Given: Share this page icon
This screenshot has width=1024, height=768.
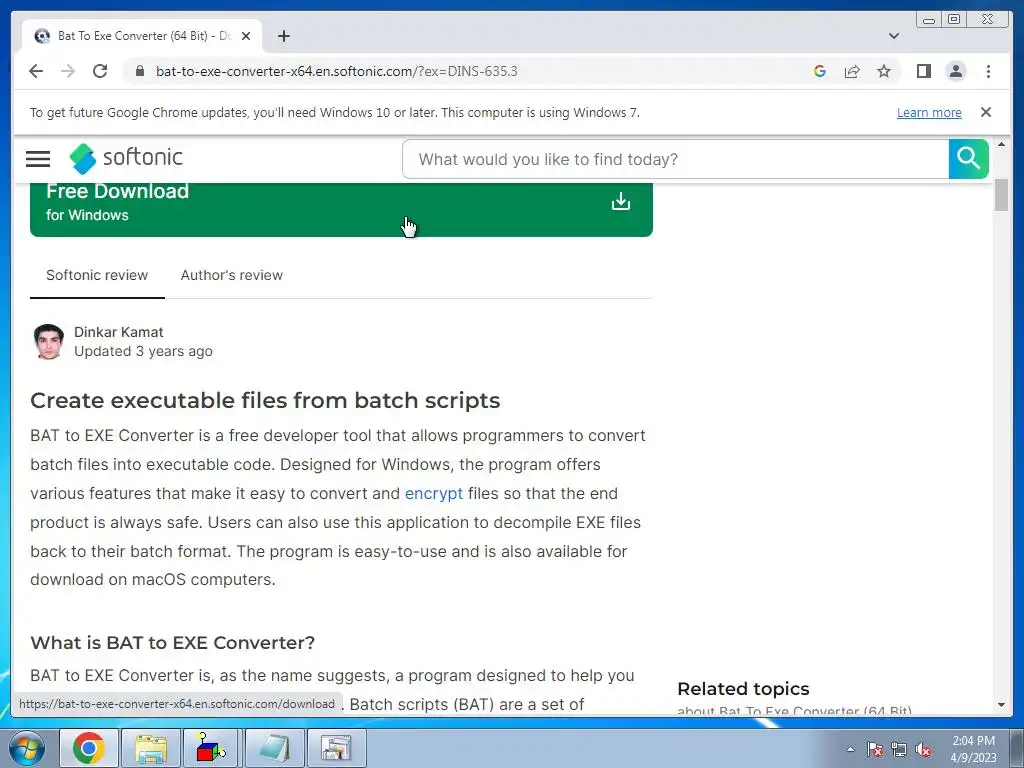Looking at the screenshot, I should pos(852,71).
